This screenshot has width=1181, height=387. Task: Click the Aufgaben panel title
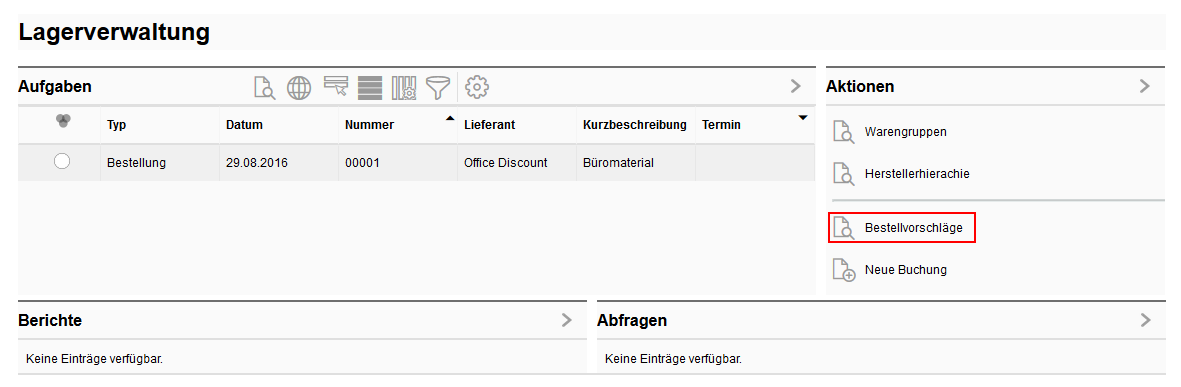click(x=55, y=87)
